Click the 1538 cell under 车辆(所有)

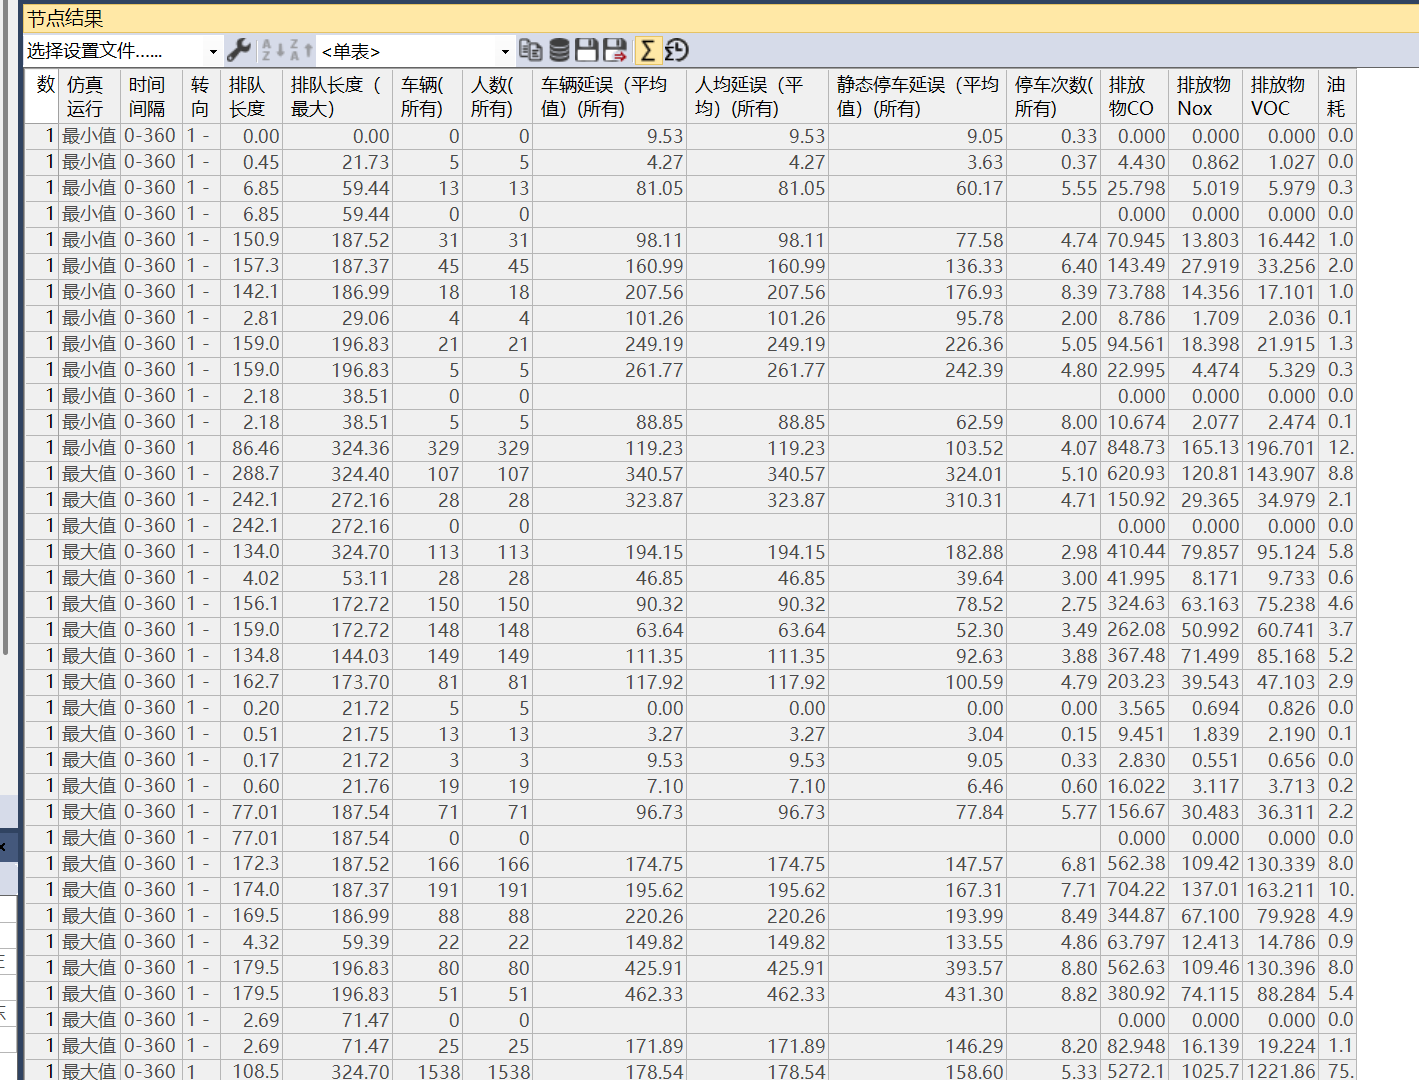click(x=428, y=1071)
